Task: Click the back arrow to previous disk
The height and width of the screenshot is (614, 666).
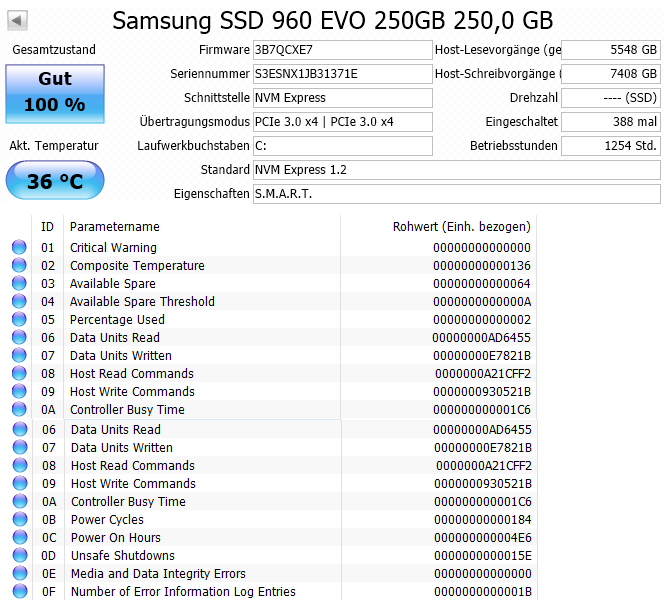Action: pyautogui.click(x=17, y=20)
